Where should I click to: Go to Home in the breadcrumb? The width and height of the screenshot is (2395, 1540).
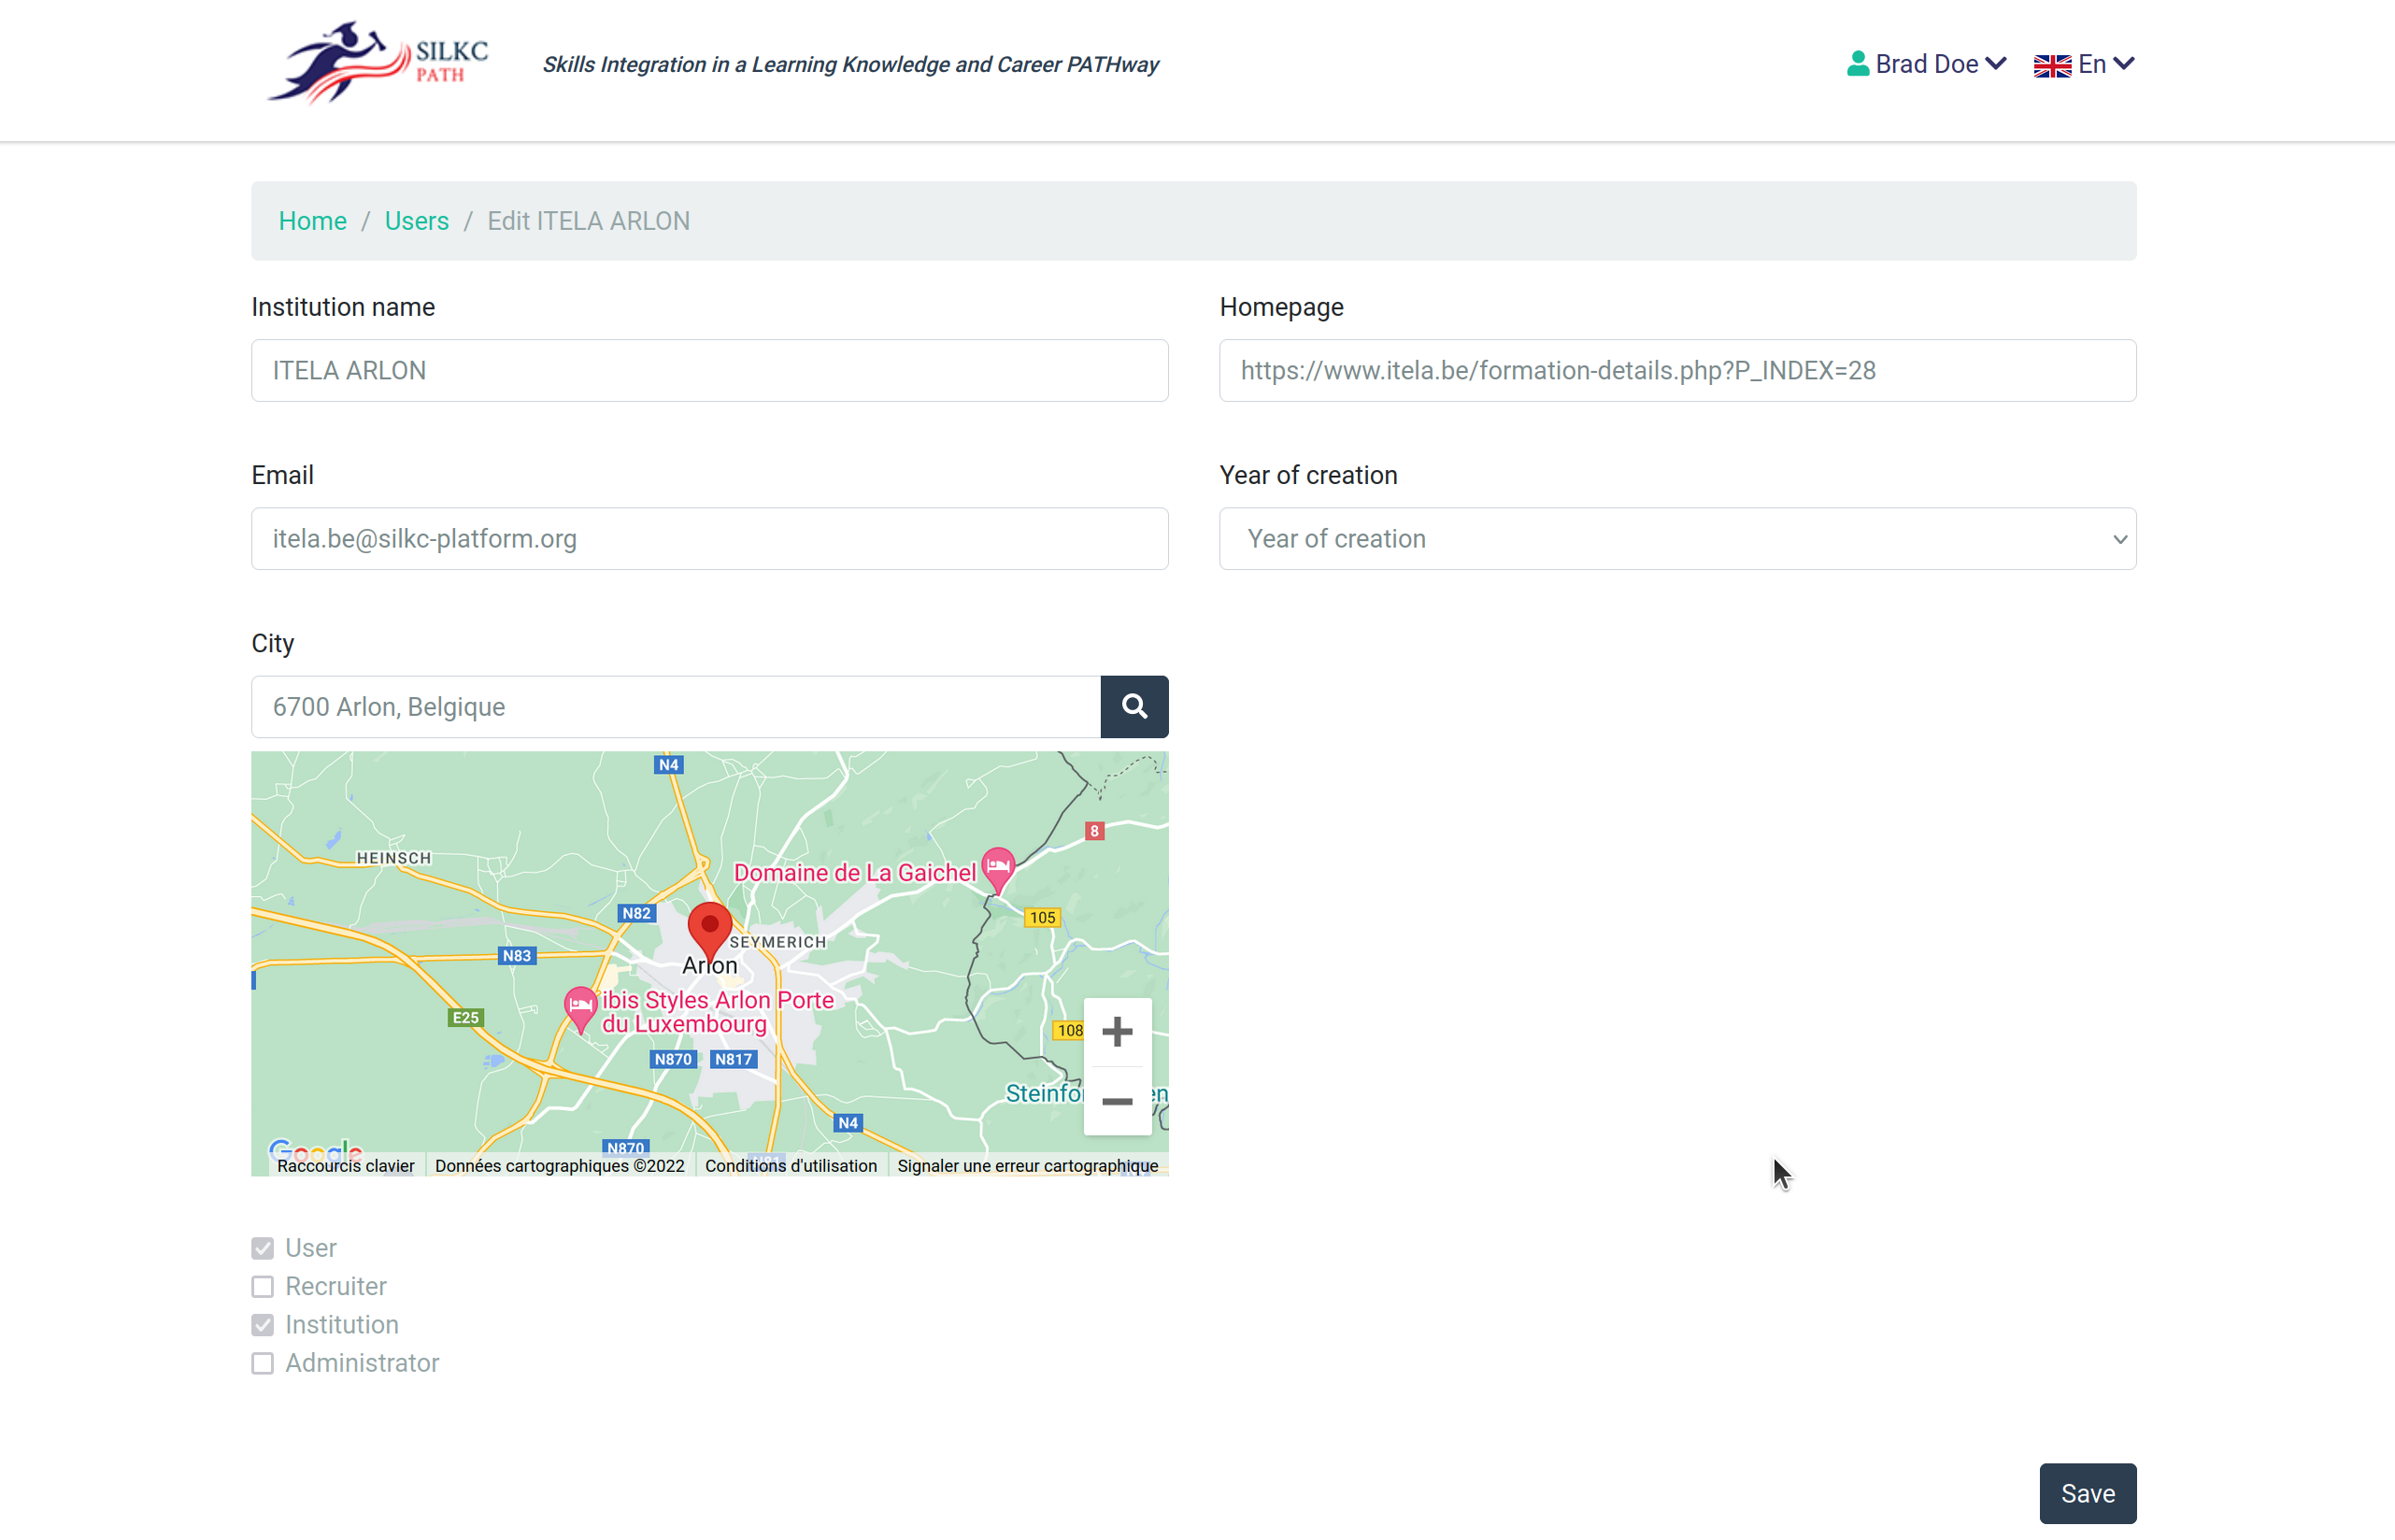pos(312,221)
